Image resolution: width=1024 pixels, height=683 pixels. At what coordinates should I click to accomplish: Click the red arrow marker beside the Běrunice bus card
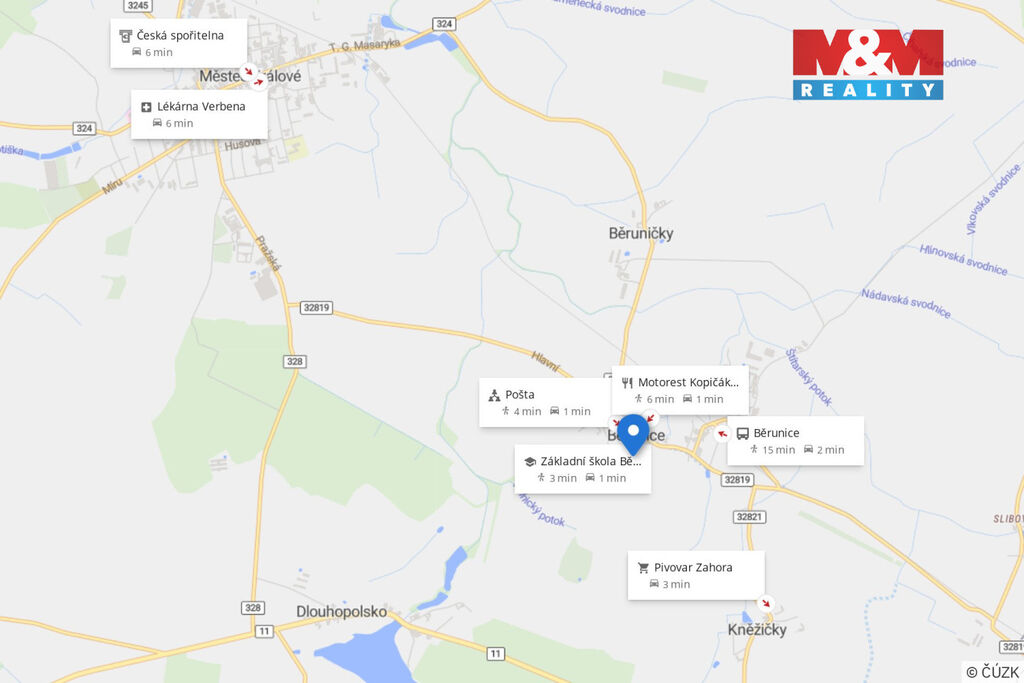coord(722,434)
